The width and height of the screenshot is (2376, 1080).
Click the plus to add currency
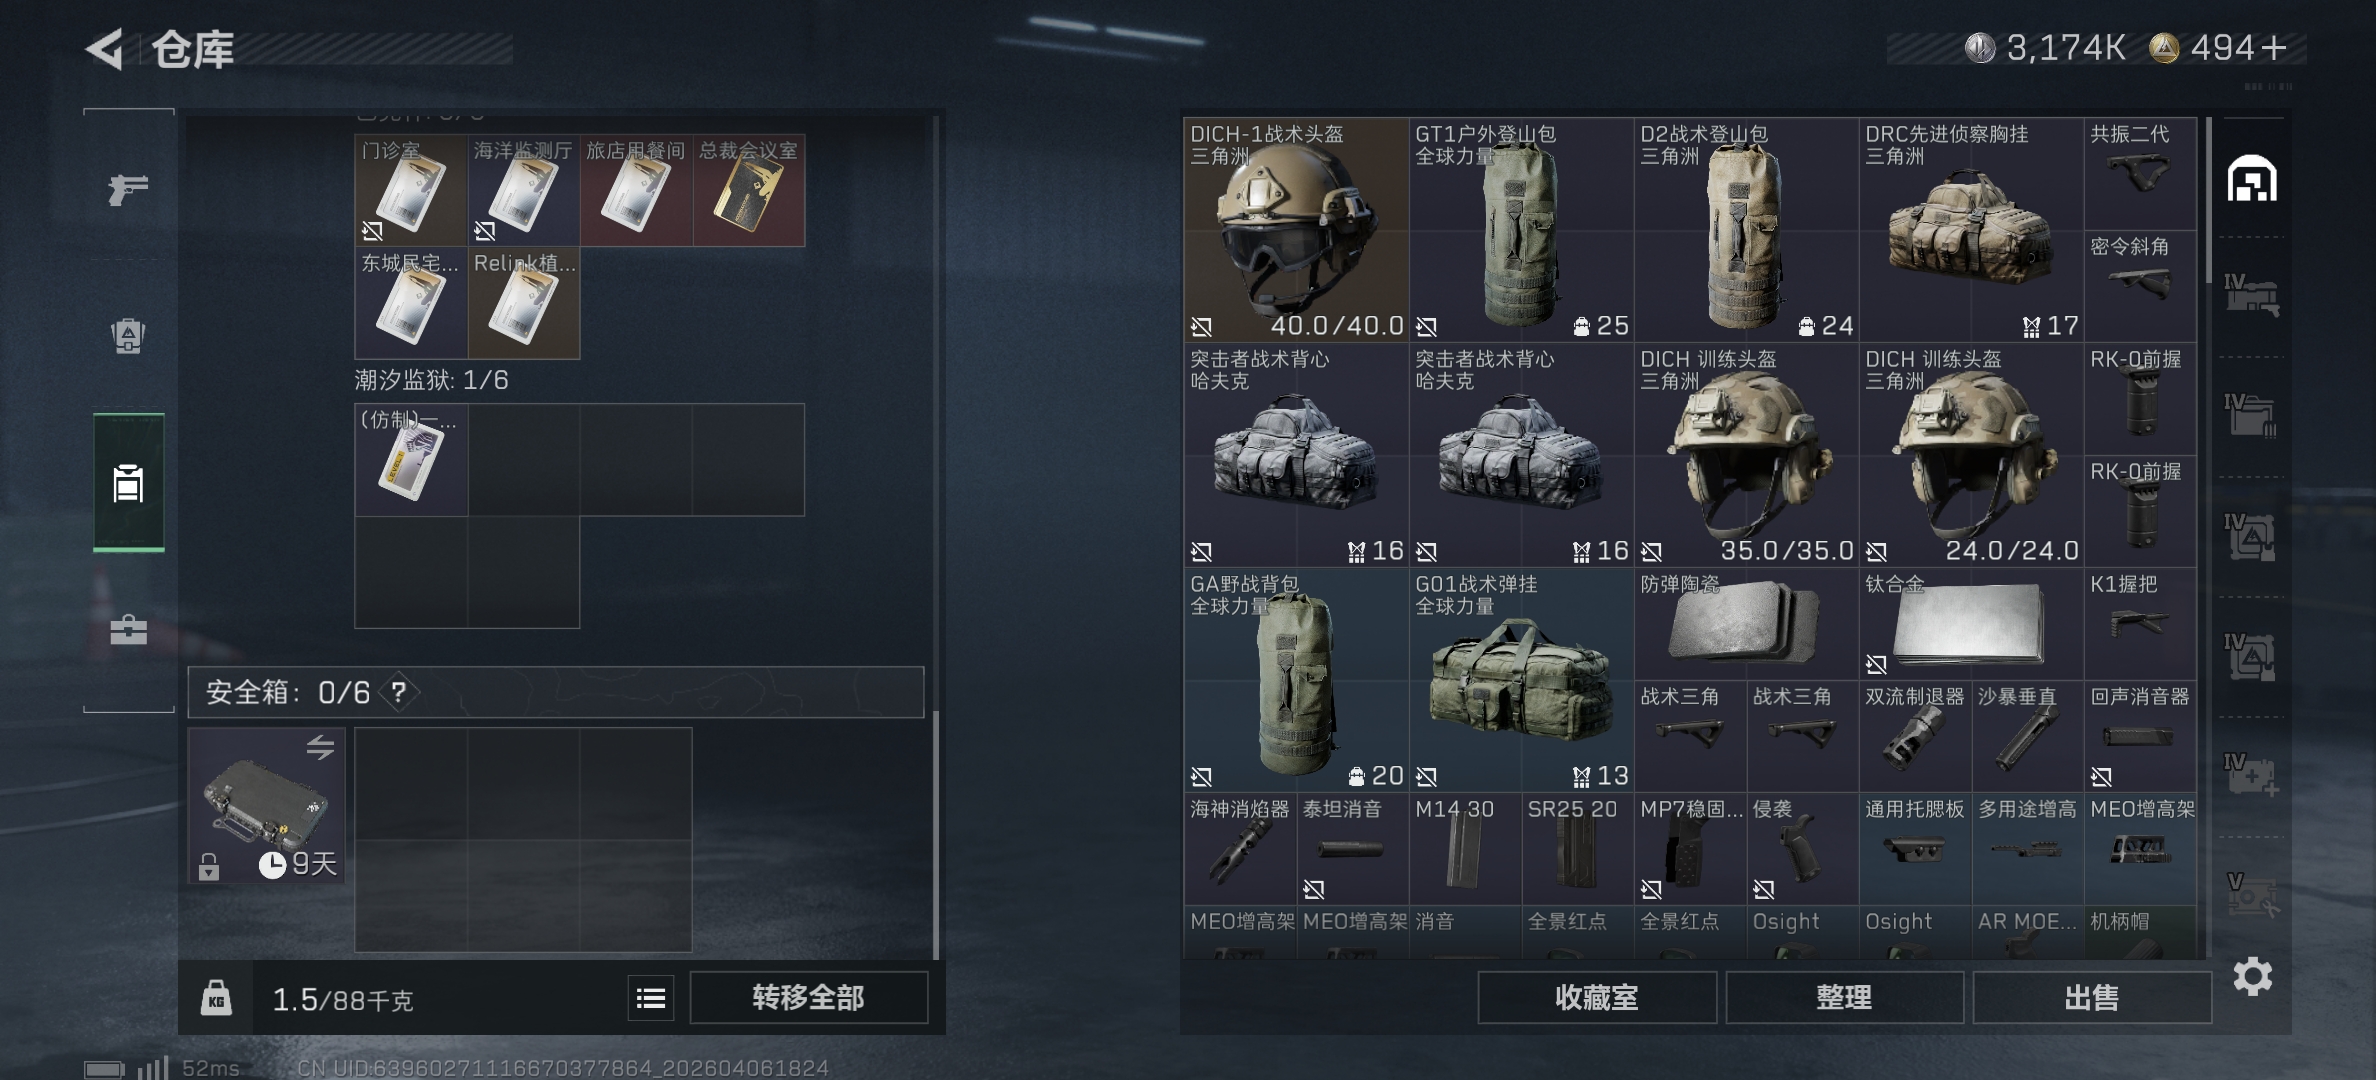tap(2275, 48)
